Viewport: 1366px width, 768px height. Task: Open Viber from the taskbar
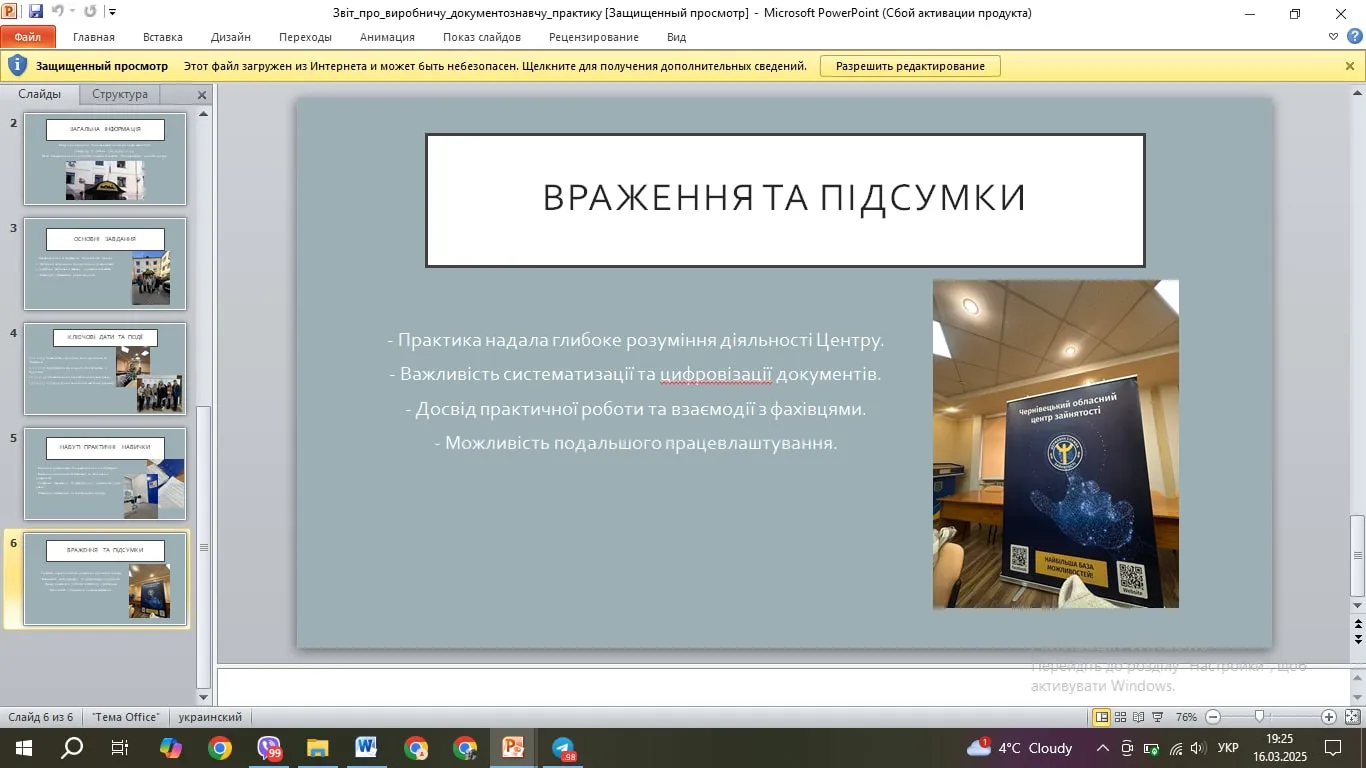coord(269,748)
